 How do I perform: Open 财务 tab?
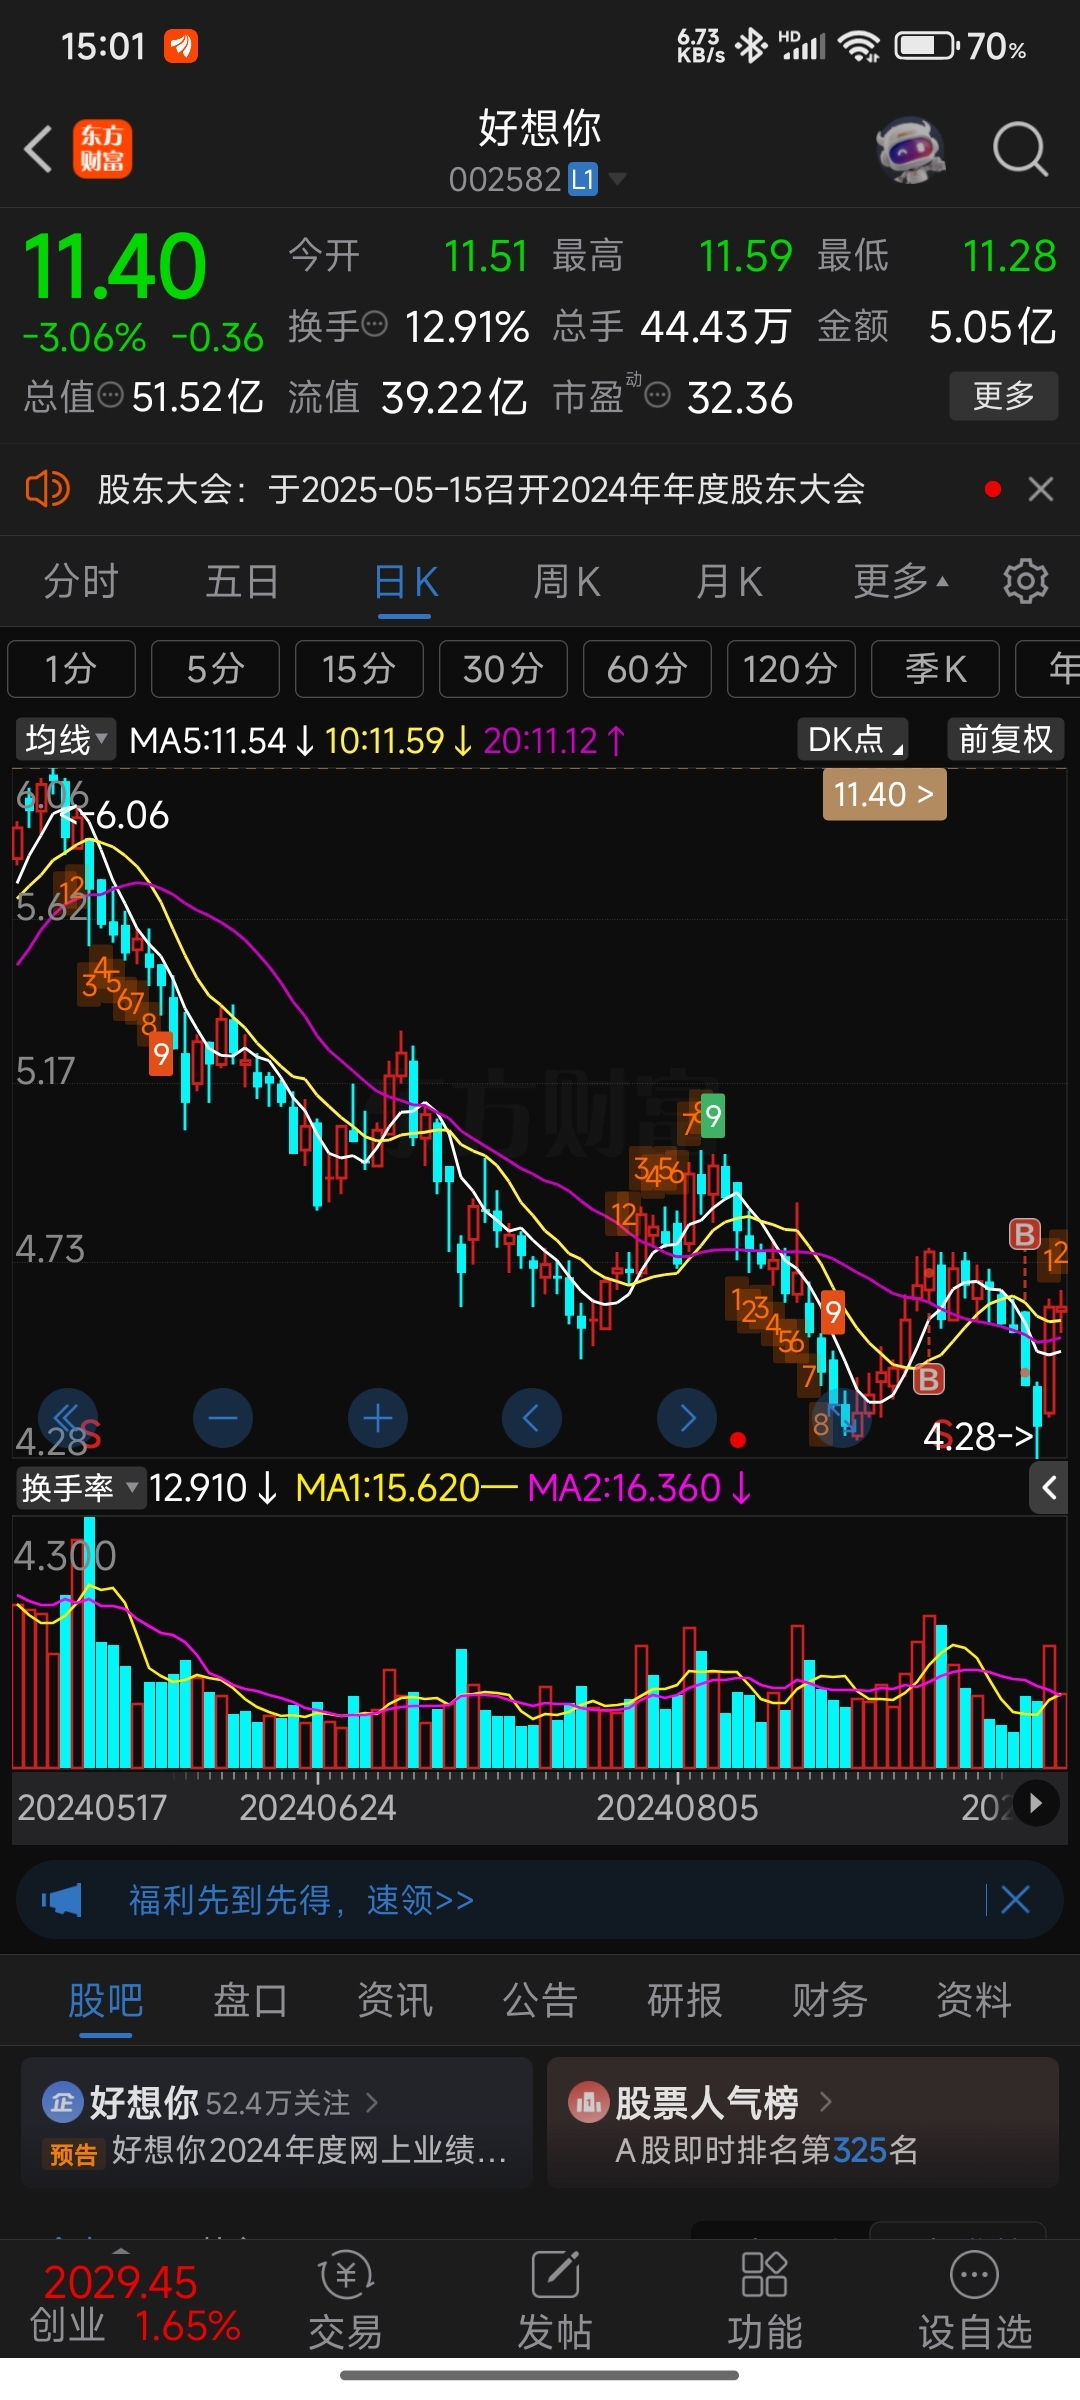click(x=829, y=2000)
